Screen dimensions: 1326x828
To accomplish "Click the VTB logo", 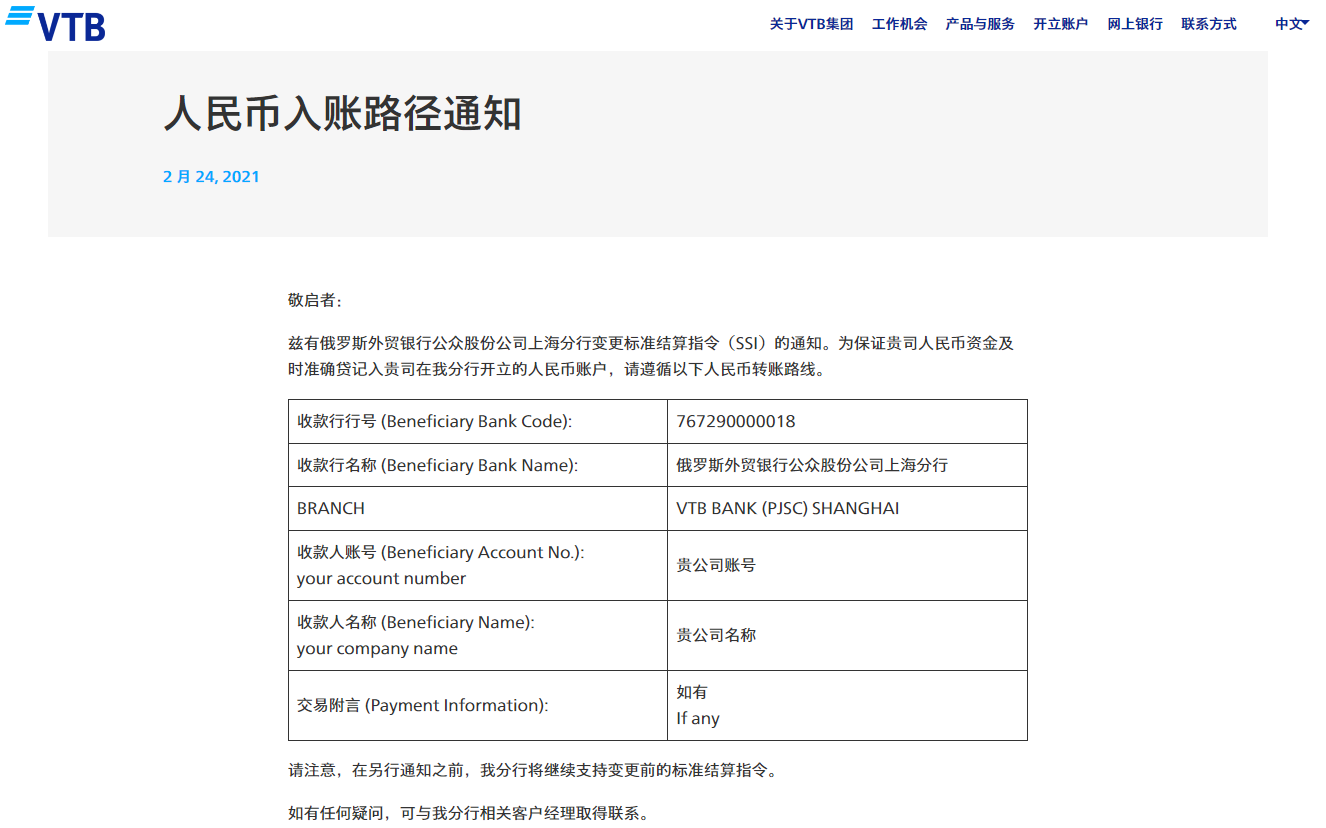I will coord(56,24).
